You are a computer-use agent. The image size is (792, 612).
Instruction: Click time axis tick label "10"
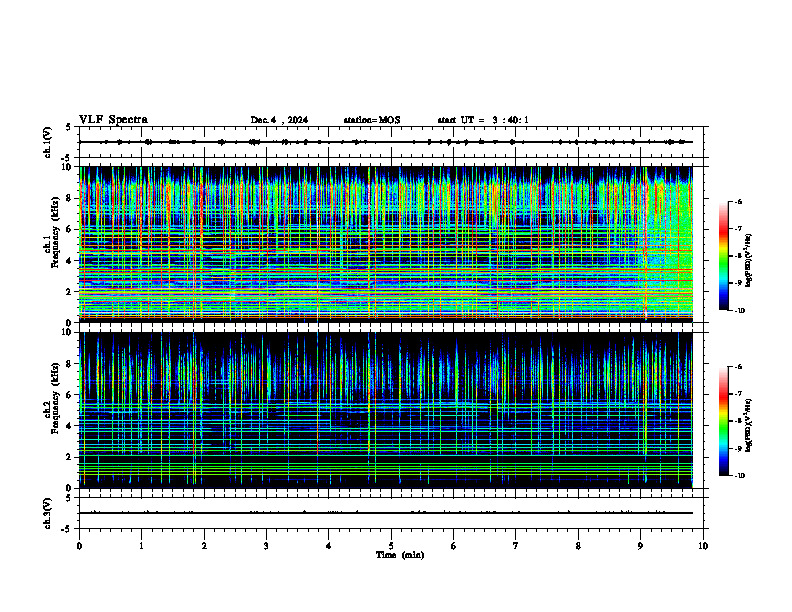703,546
